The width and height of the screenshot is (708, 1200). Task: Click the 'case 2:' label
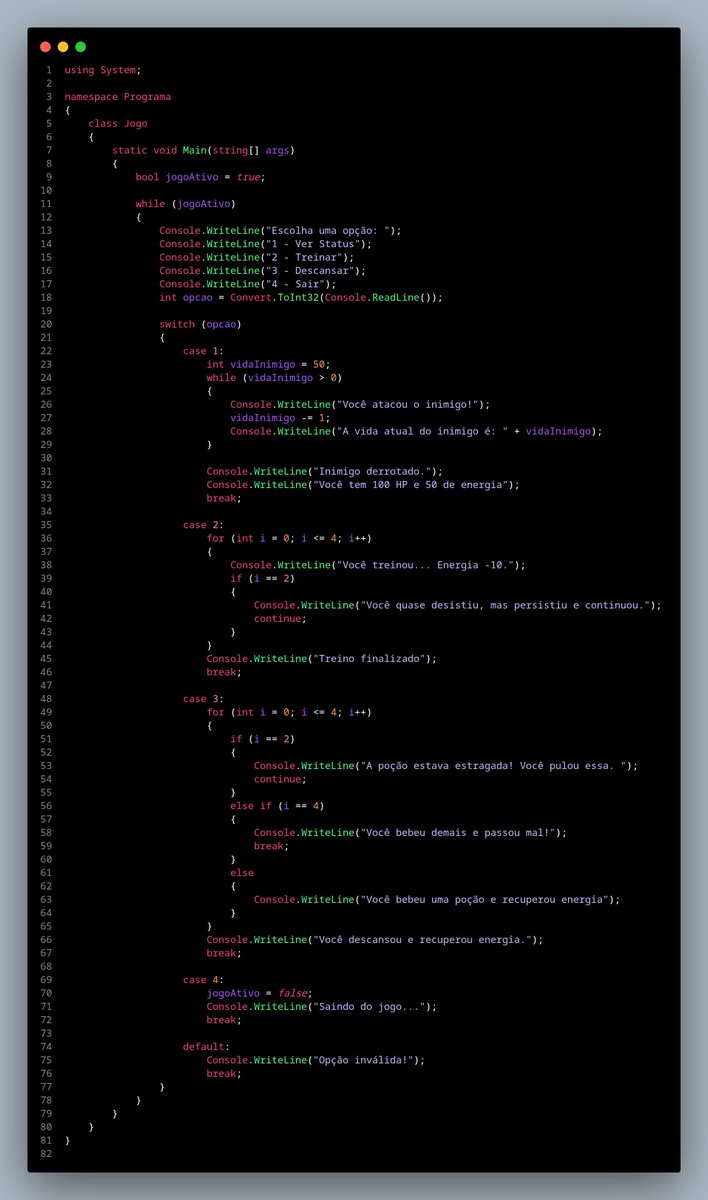point(203,524)
